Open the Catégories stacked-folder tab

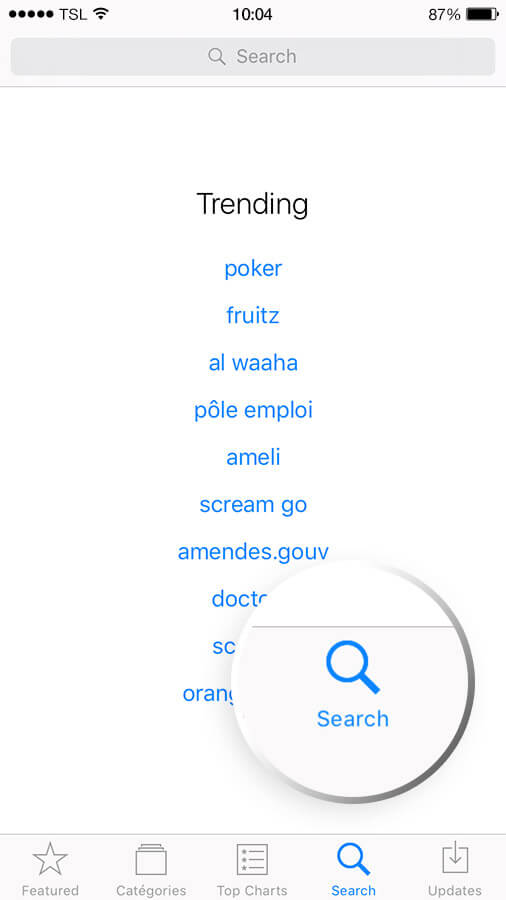pyautogui.click(x=151, y=868)
